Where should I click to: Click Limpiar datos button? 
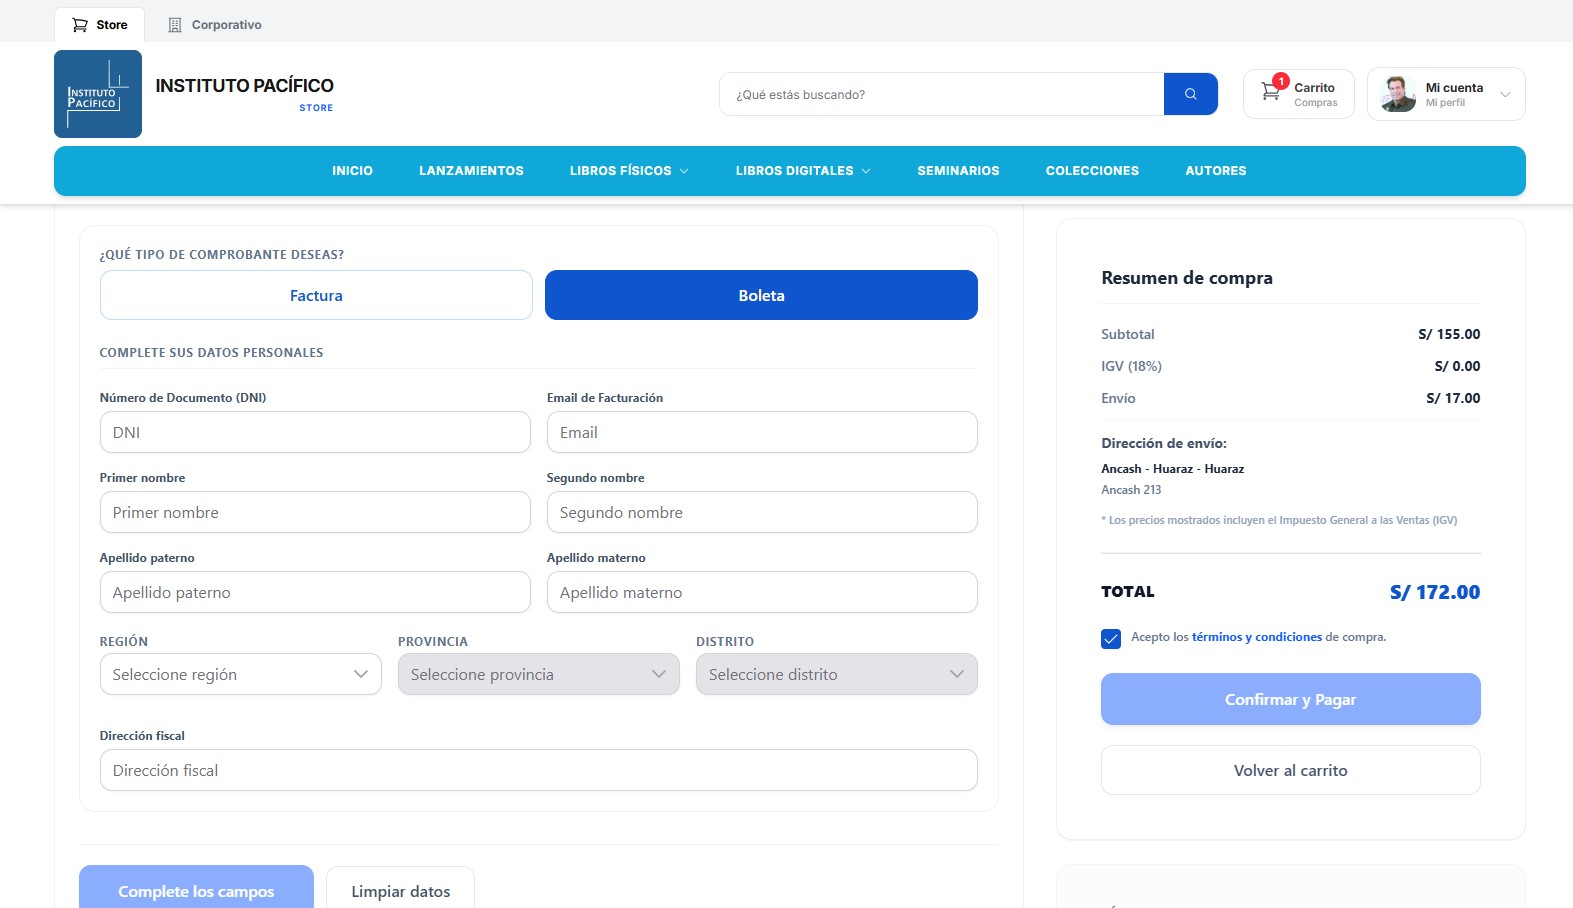400,889
